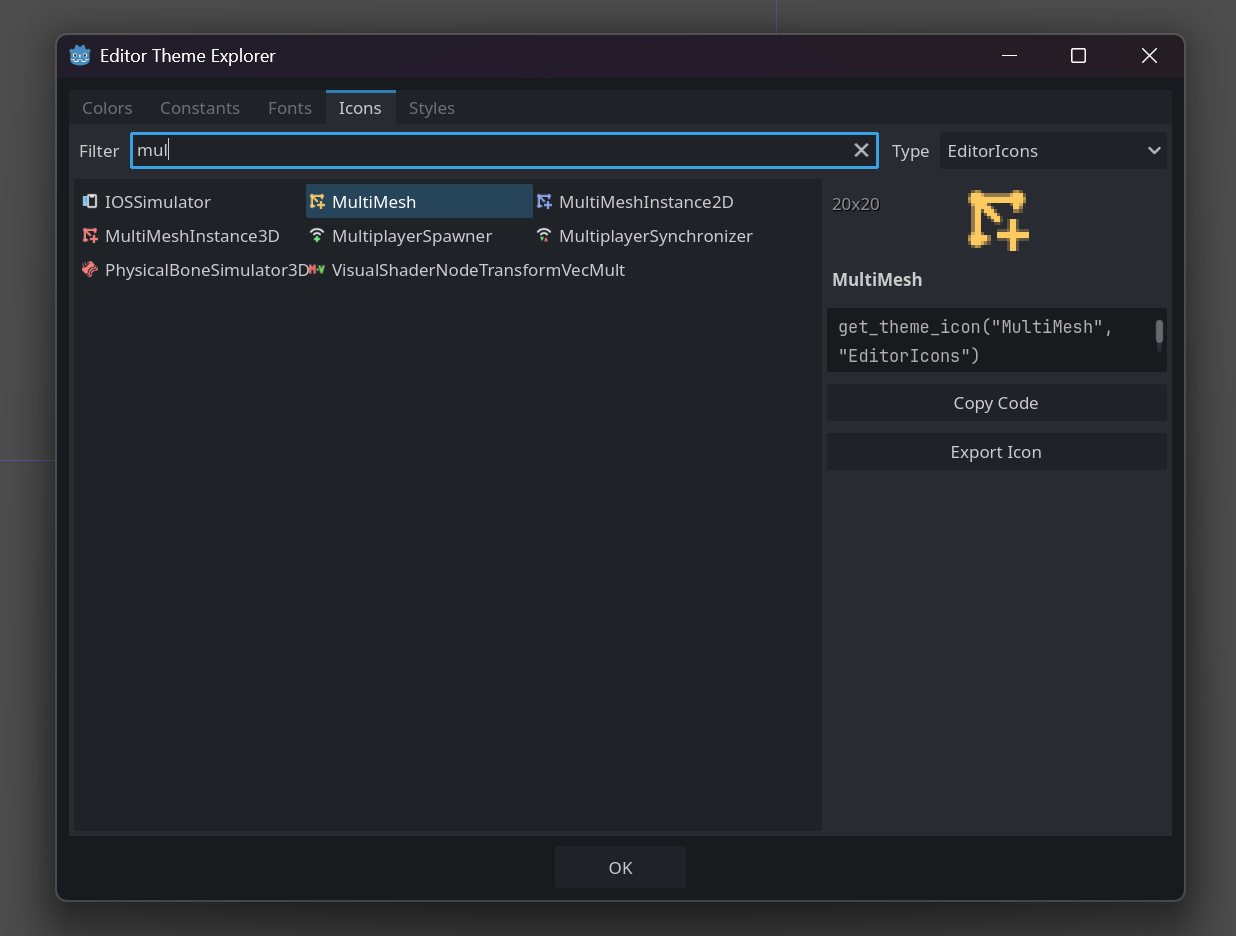Click the Copy Code button

coord(996,403)
